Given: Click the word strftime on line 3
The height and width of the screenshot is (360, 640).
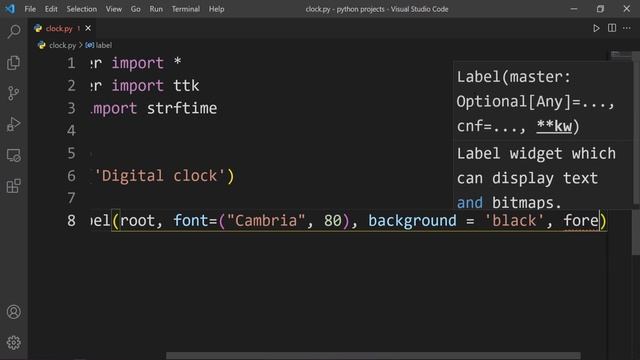Looking at the screenshot, I should [x=182, y=108].
